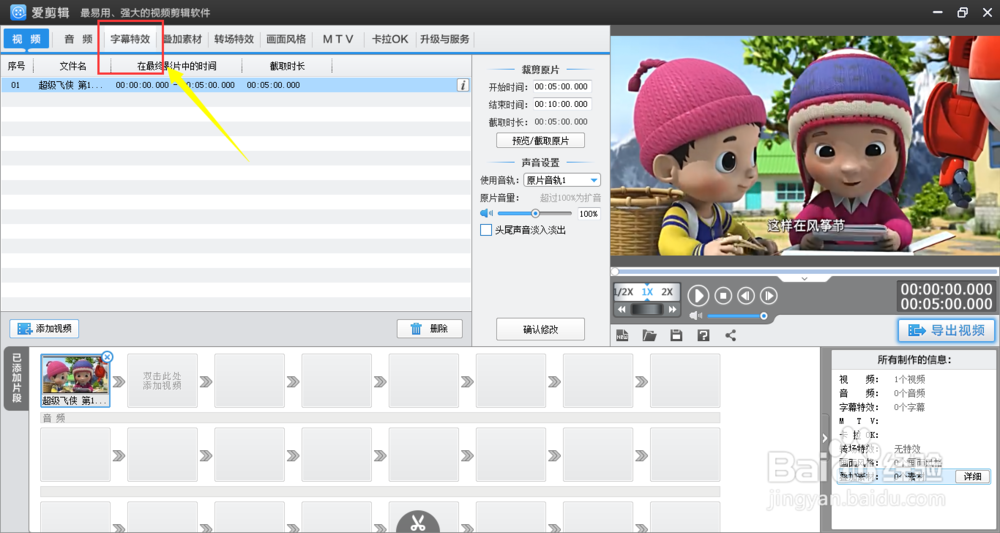1000x533 pixels.
Task: Switch to the 转场特效 tab
Action: tap(234, 39)
